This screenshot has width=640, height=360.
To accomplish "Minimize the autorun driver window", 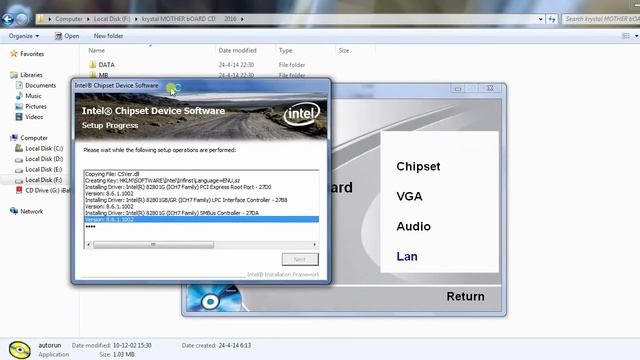I will pos(458,89).
